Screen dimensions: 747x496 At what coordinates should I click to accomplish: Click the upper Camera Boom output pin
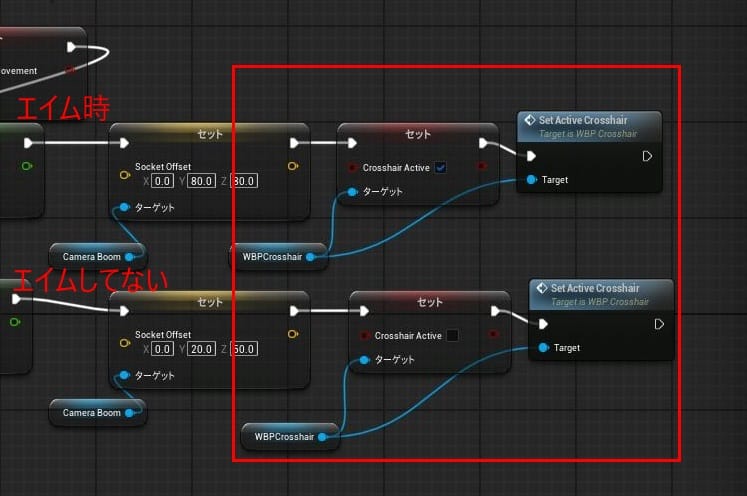[x=129, y=257]
